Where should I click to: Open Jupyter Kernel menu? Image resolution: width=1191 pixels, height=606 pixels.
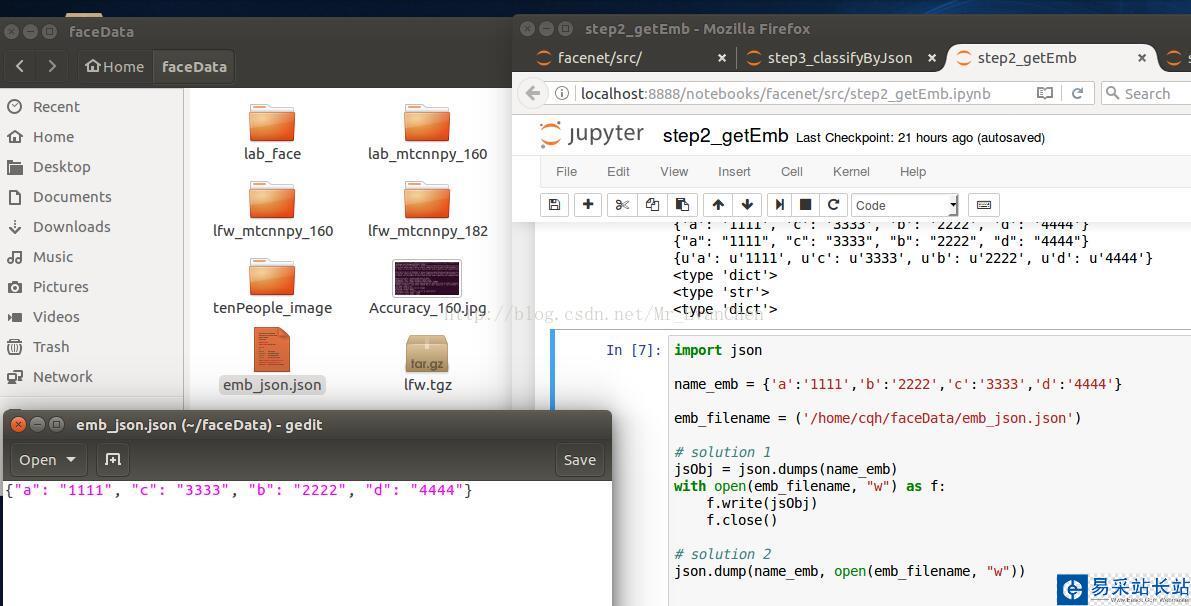851,172
